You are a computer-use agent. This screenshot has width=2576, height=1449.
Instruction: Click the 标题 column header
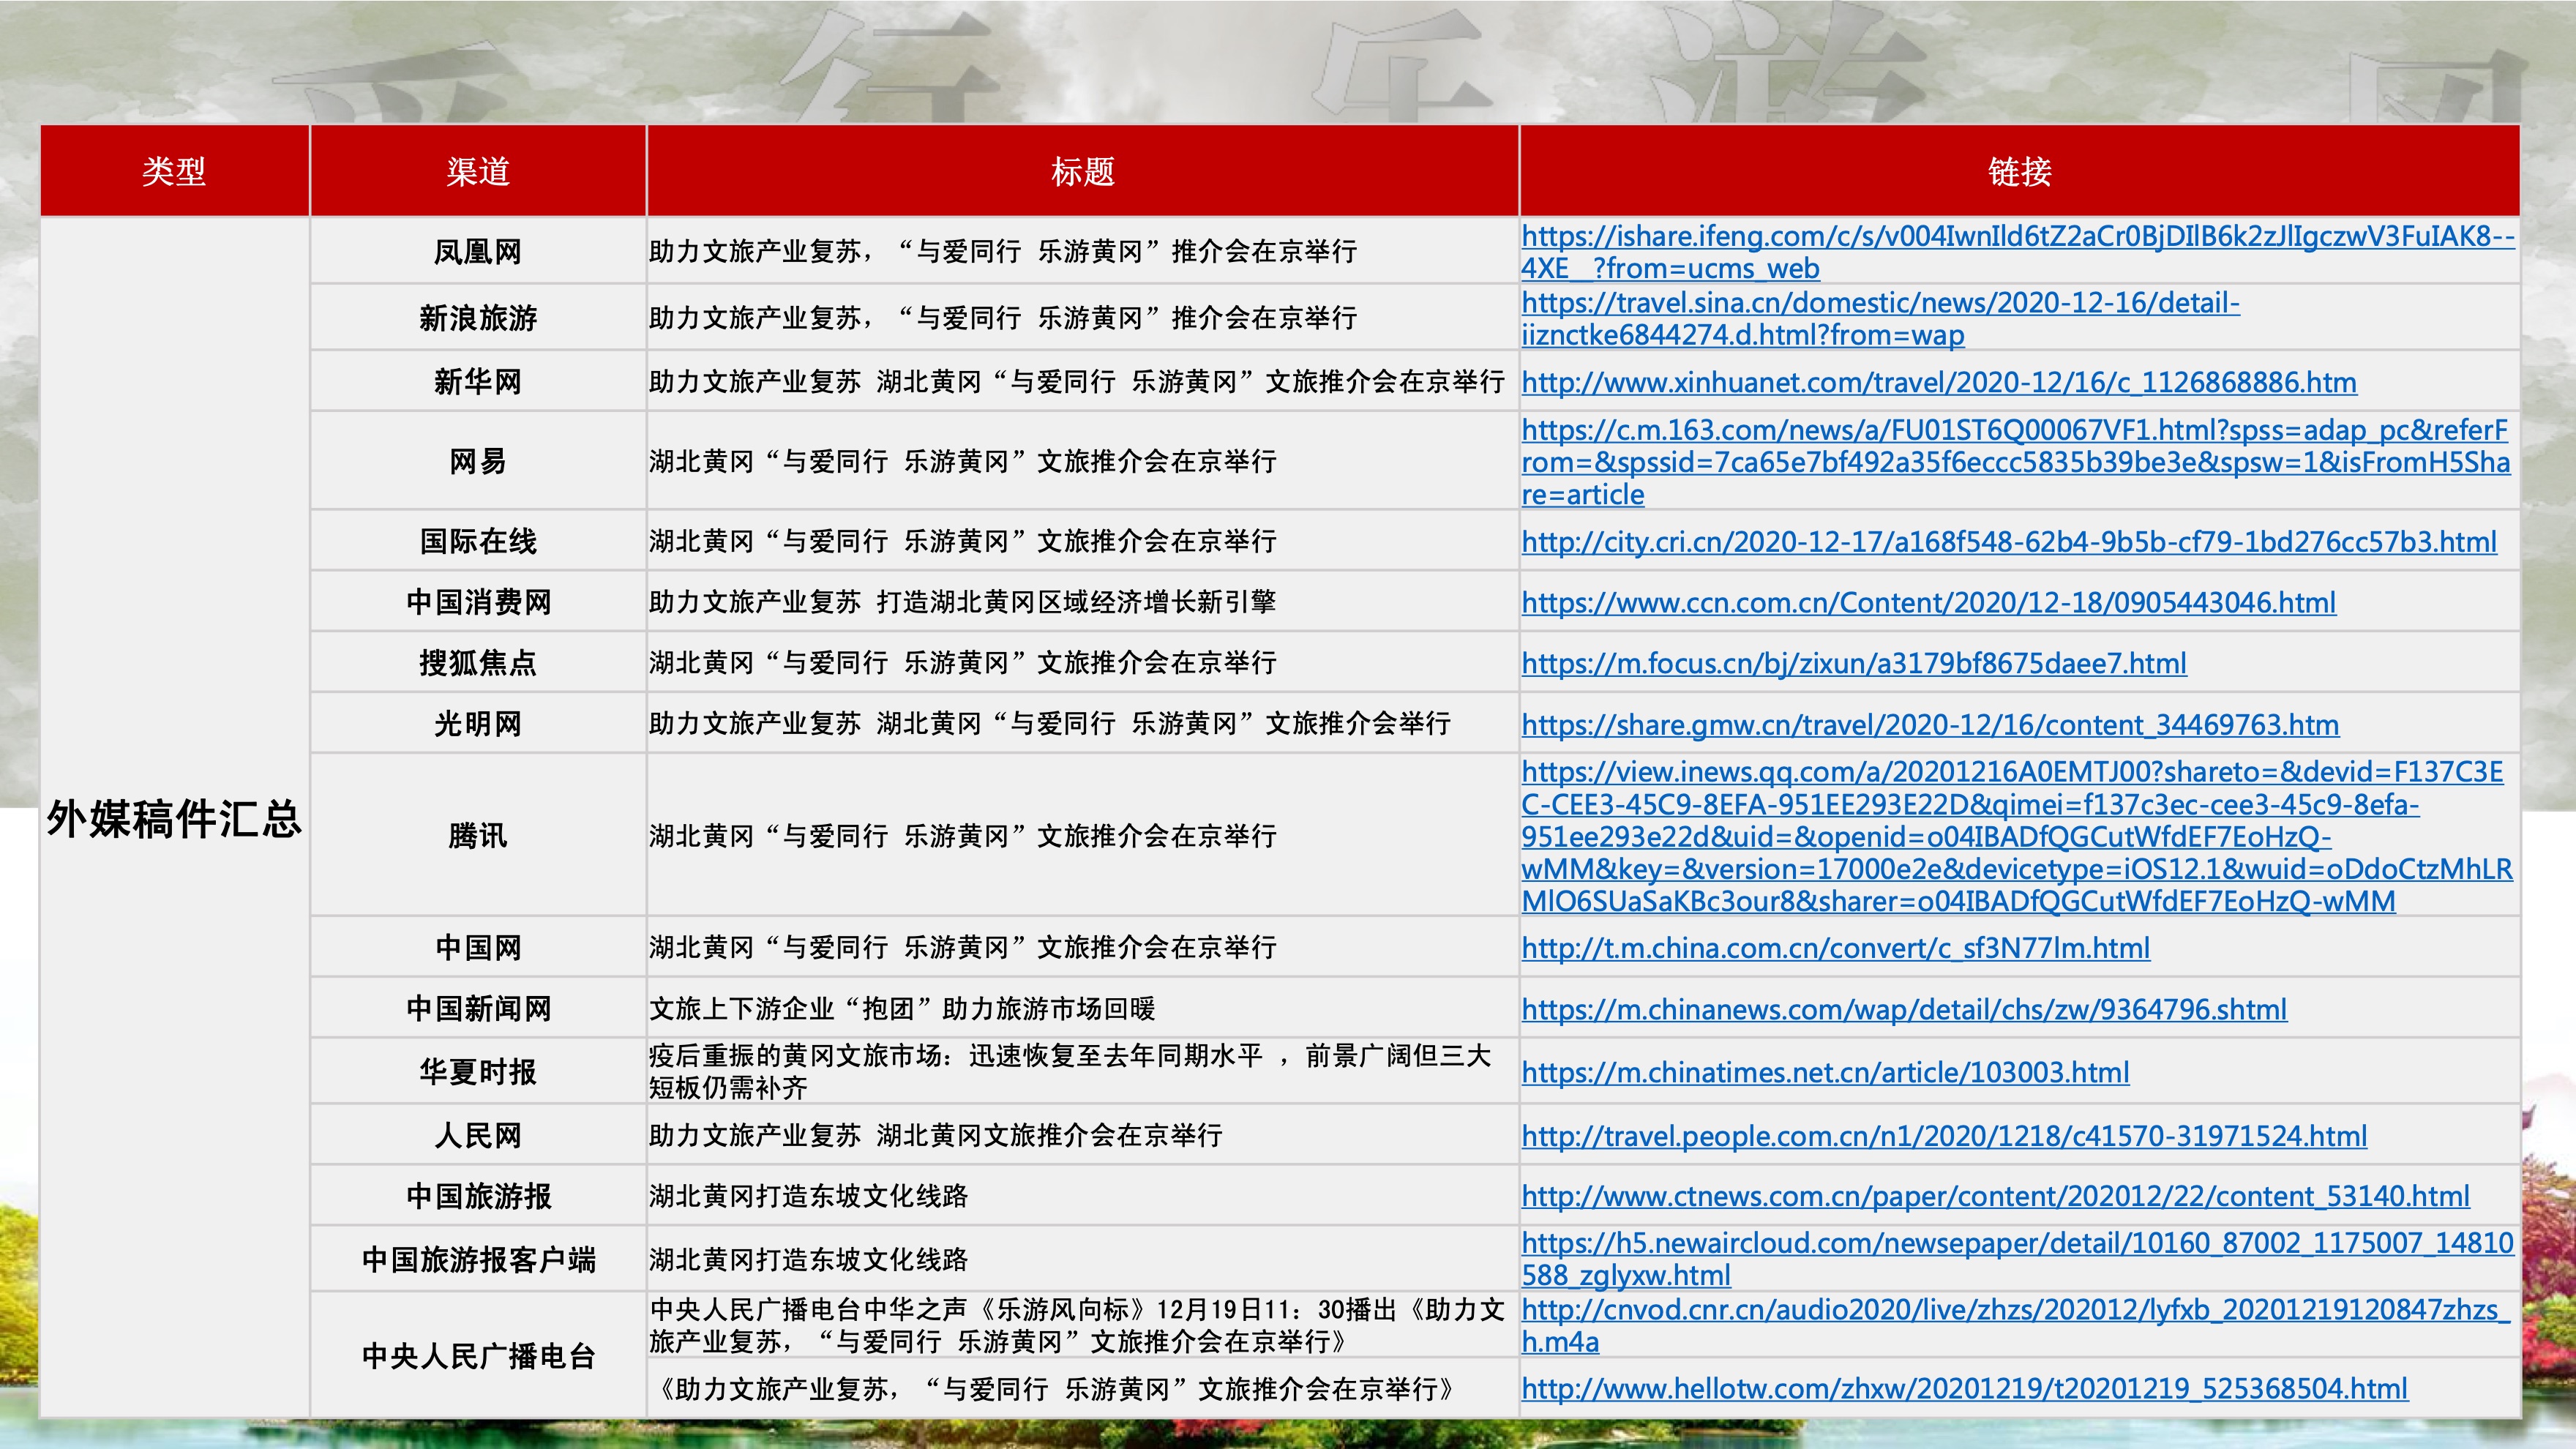pyautogui.click(x=1082, y=172)
